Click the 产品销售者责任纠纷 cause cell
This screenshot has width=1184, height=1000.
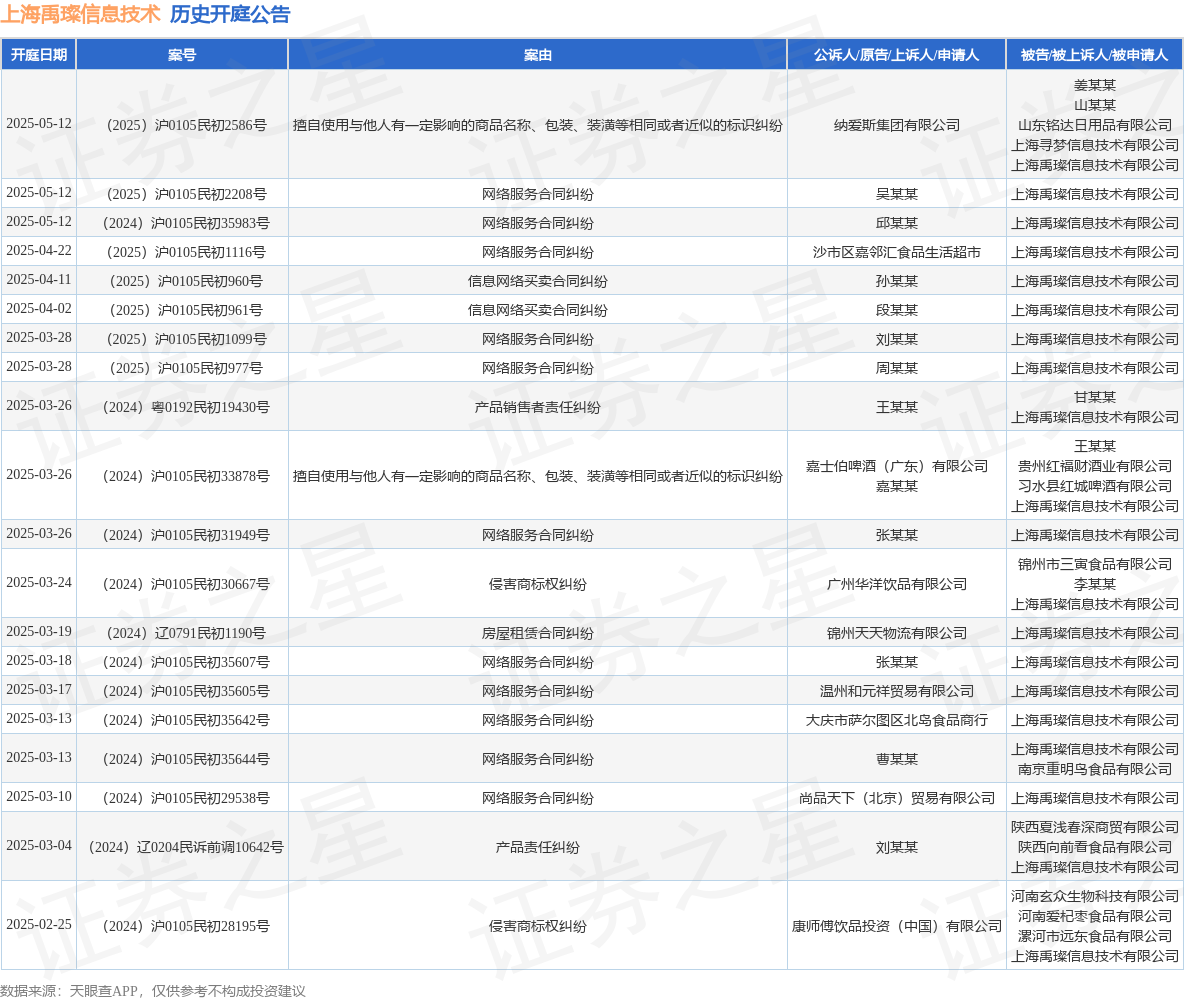538,407
